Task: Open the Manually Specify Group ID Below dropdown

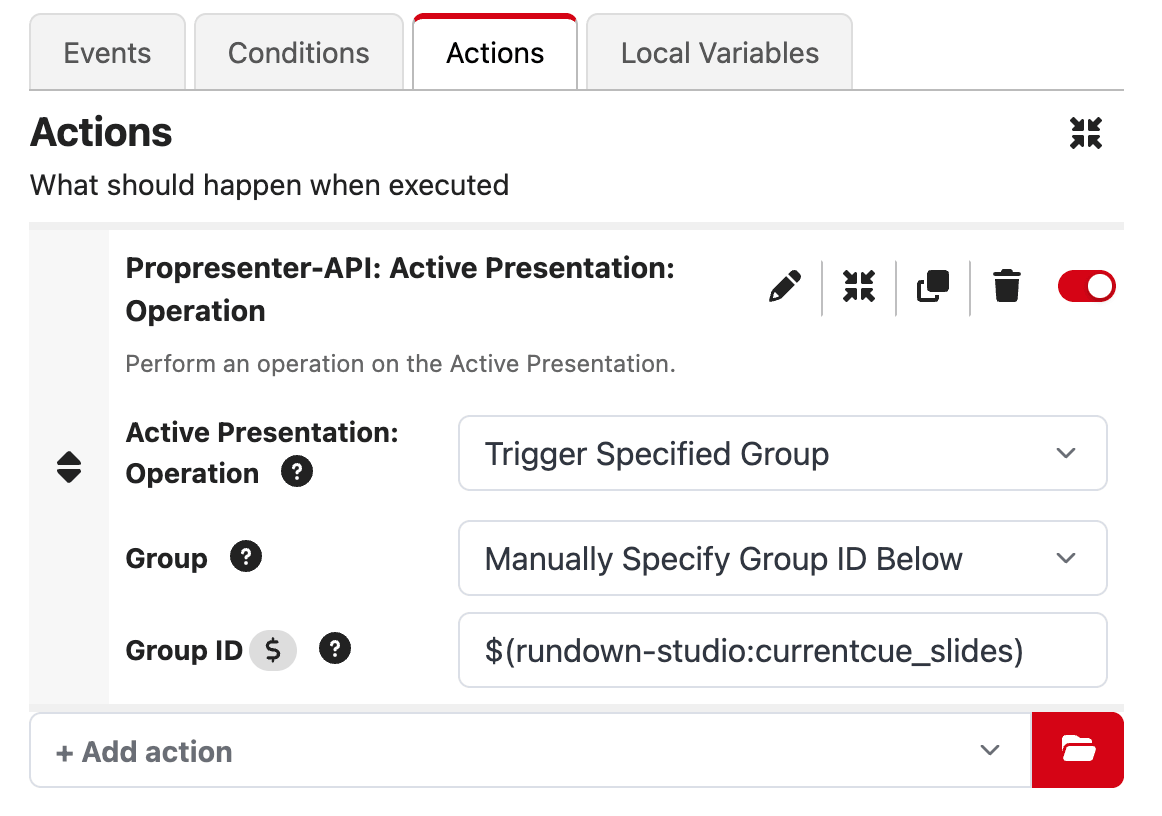Action: [x=783, y=558]
